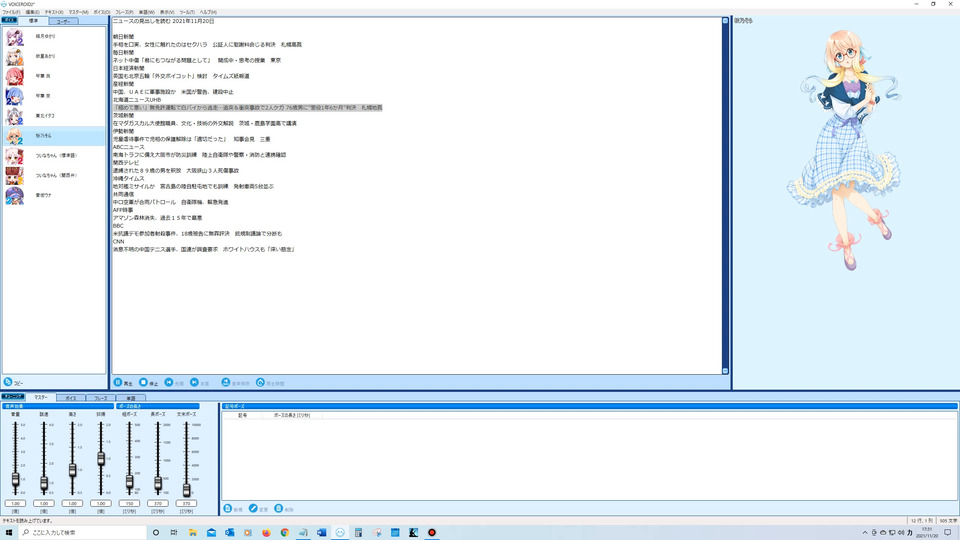960x540 pixels.
Task: Switch to the 標準 voice preset tab
Action: (x=34, y=21)
